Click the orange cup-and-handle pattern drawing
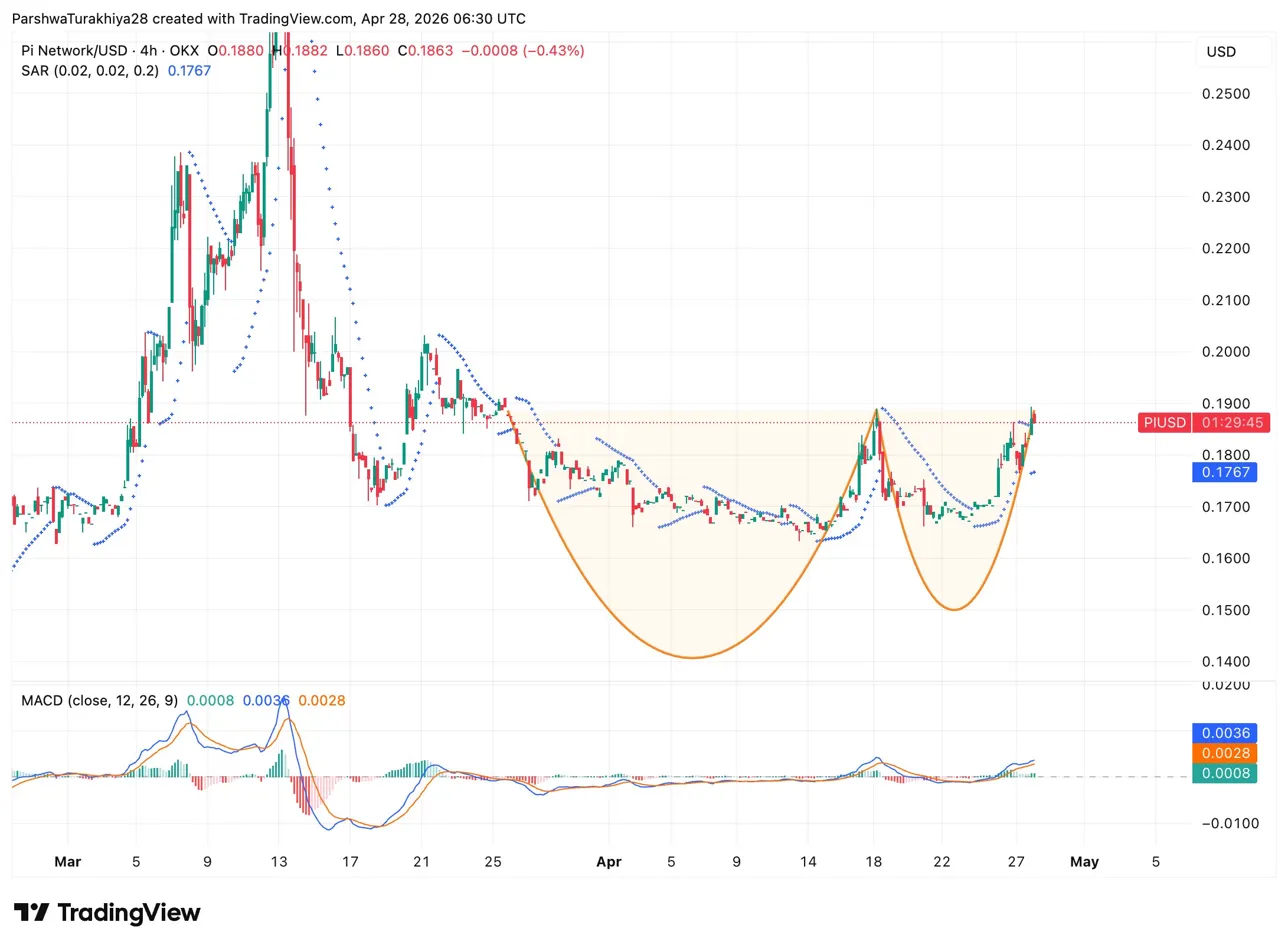1288x948 pixels. pos(692,656)
